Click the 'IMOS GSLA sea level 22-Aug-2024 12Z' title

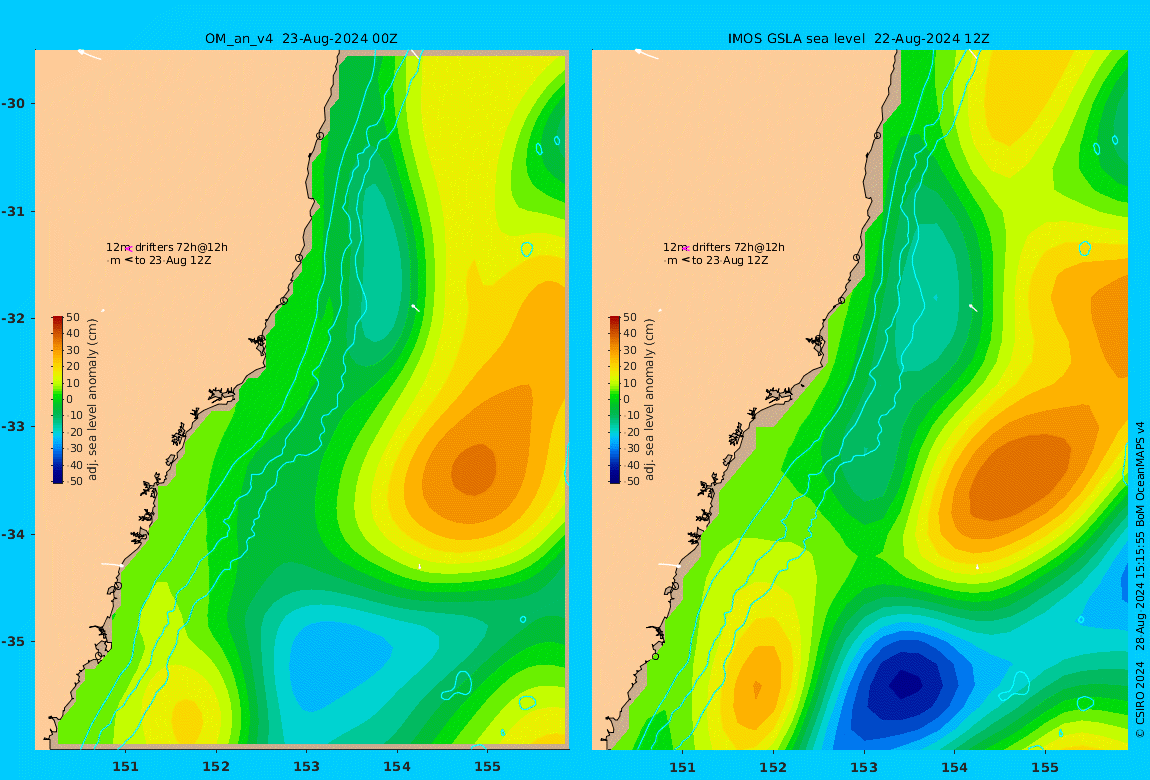click(858, 39)
